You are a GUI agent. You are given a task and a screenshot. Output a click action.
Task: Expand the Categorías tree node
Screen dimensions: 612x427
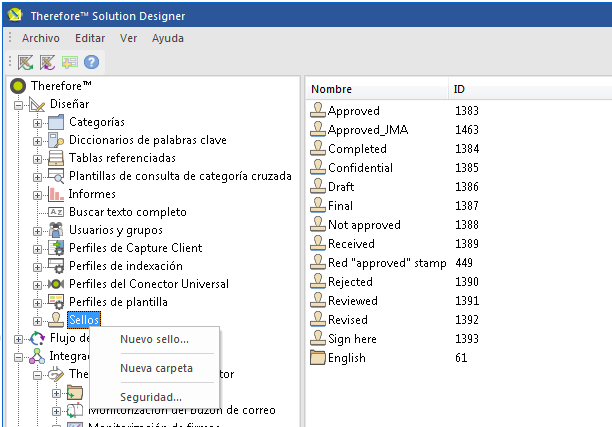tap(38, 122)
